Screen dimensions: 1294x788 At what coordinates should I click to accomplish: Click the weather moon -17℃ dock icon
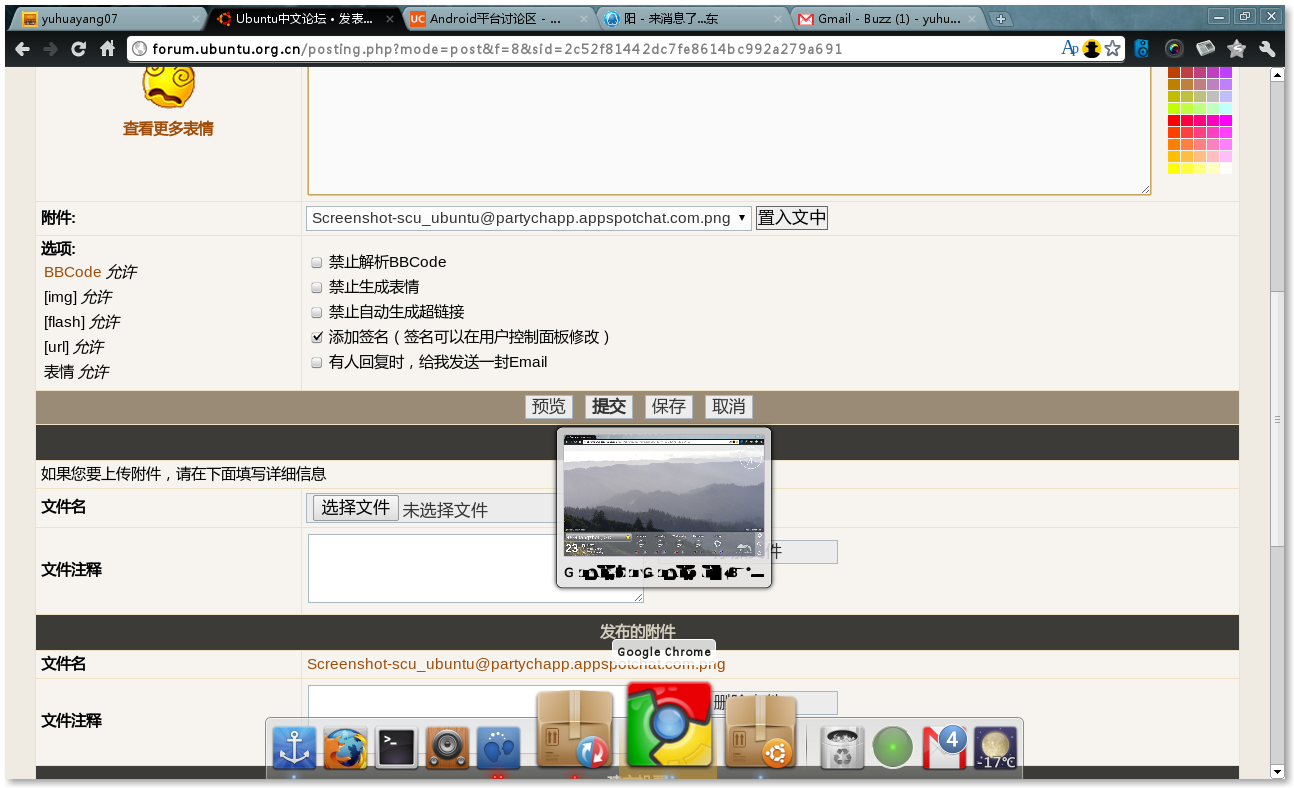click(995, 748)
